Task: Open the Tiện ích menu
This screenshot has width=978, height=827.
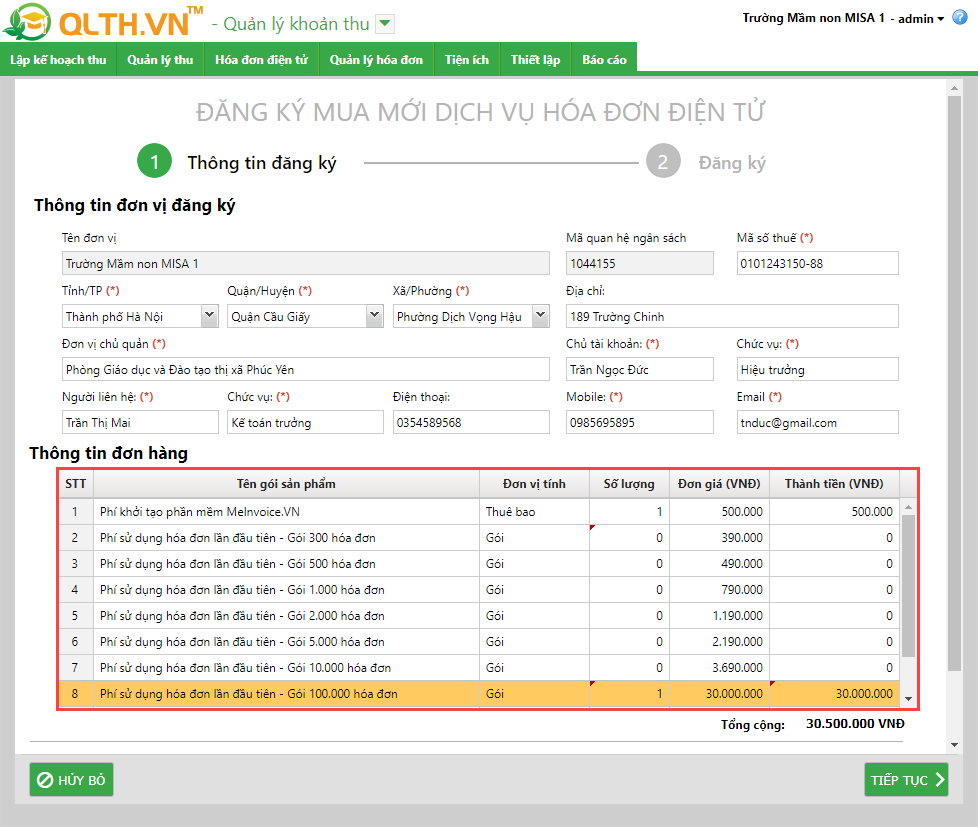Action: pos(467,60)
